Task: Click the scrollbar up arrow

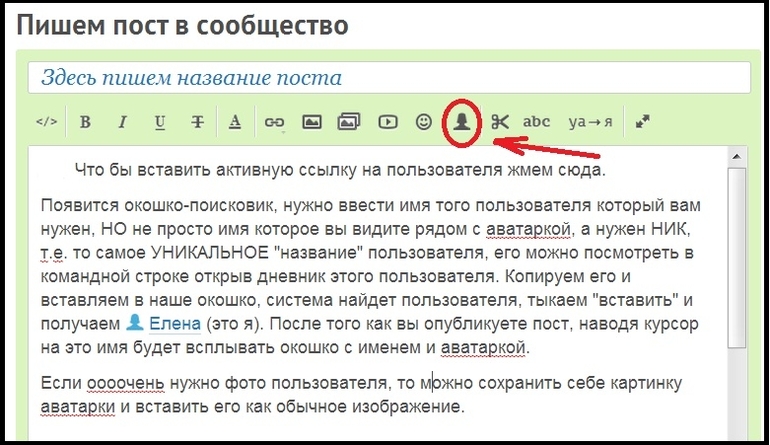Action: [x=736, y=157]
